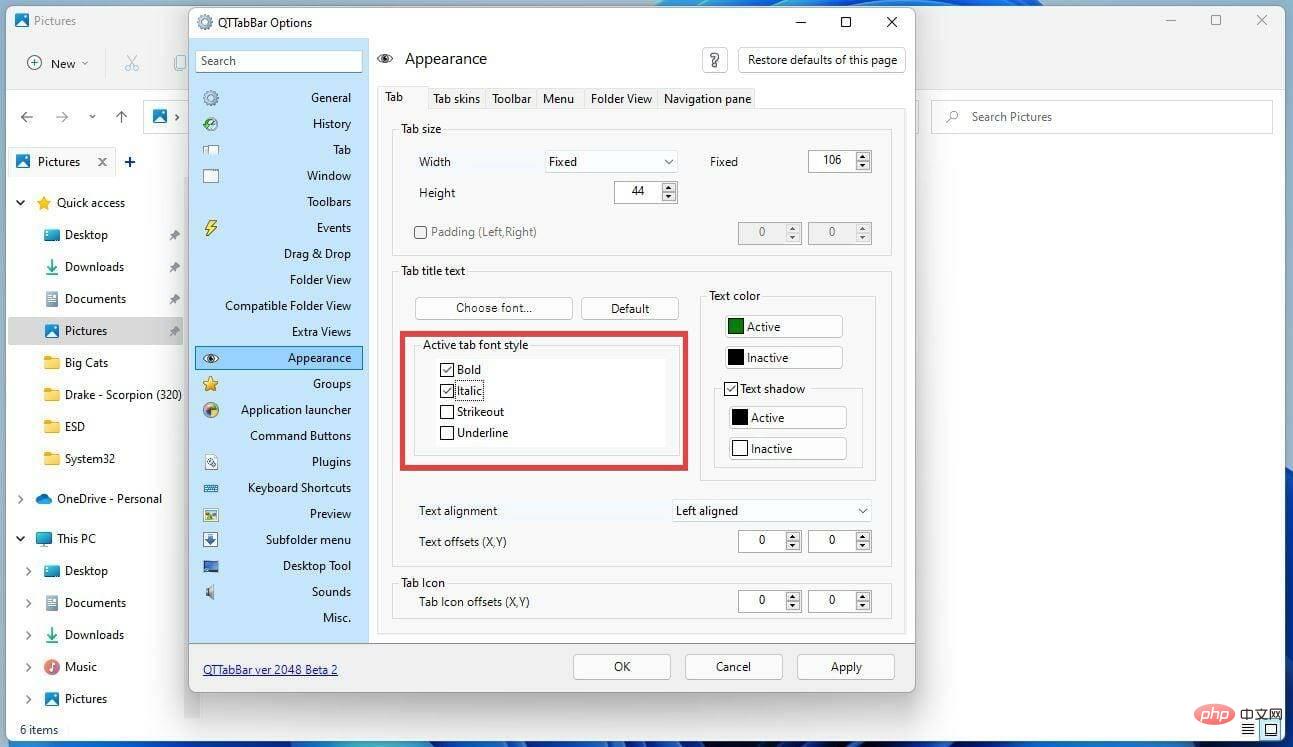
Task: Open the Width dropdown set to Fixed
Action: pos(611,162)
